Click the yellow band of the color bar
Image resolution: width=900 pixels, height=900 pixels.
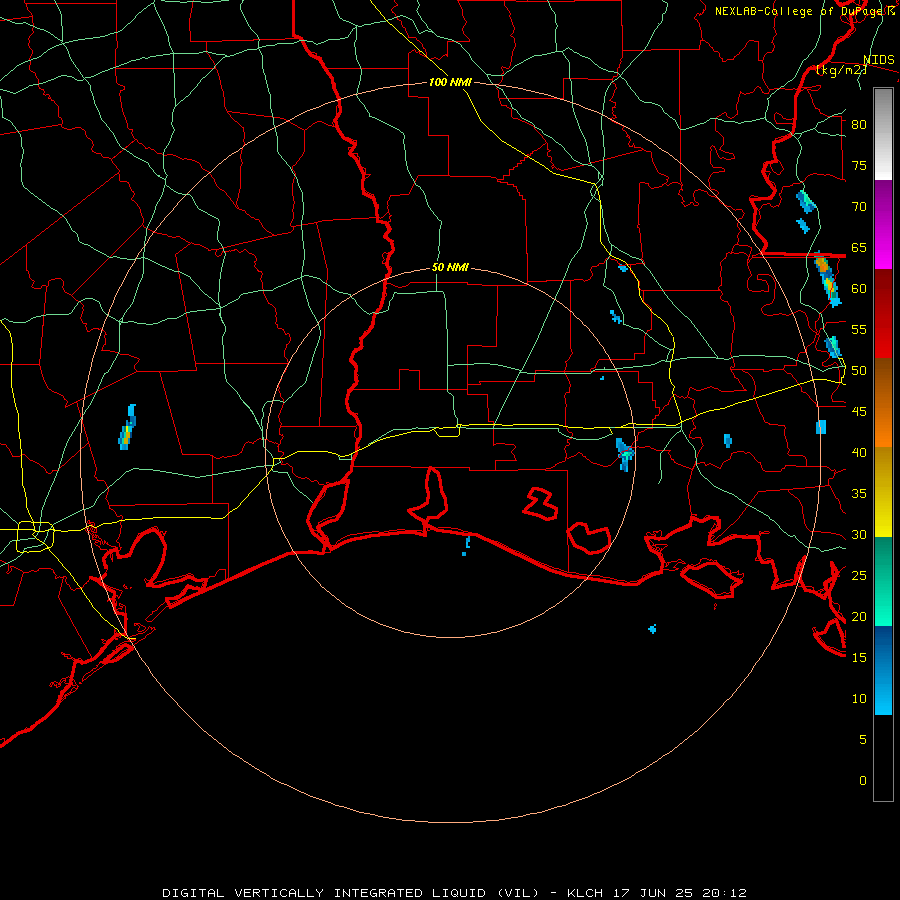883,492
